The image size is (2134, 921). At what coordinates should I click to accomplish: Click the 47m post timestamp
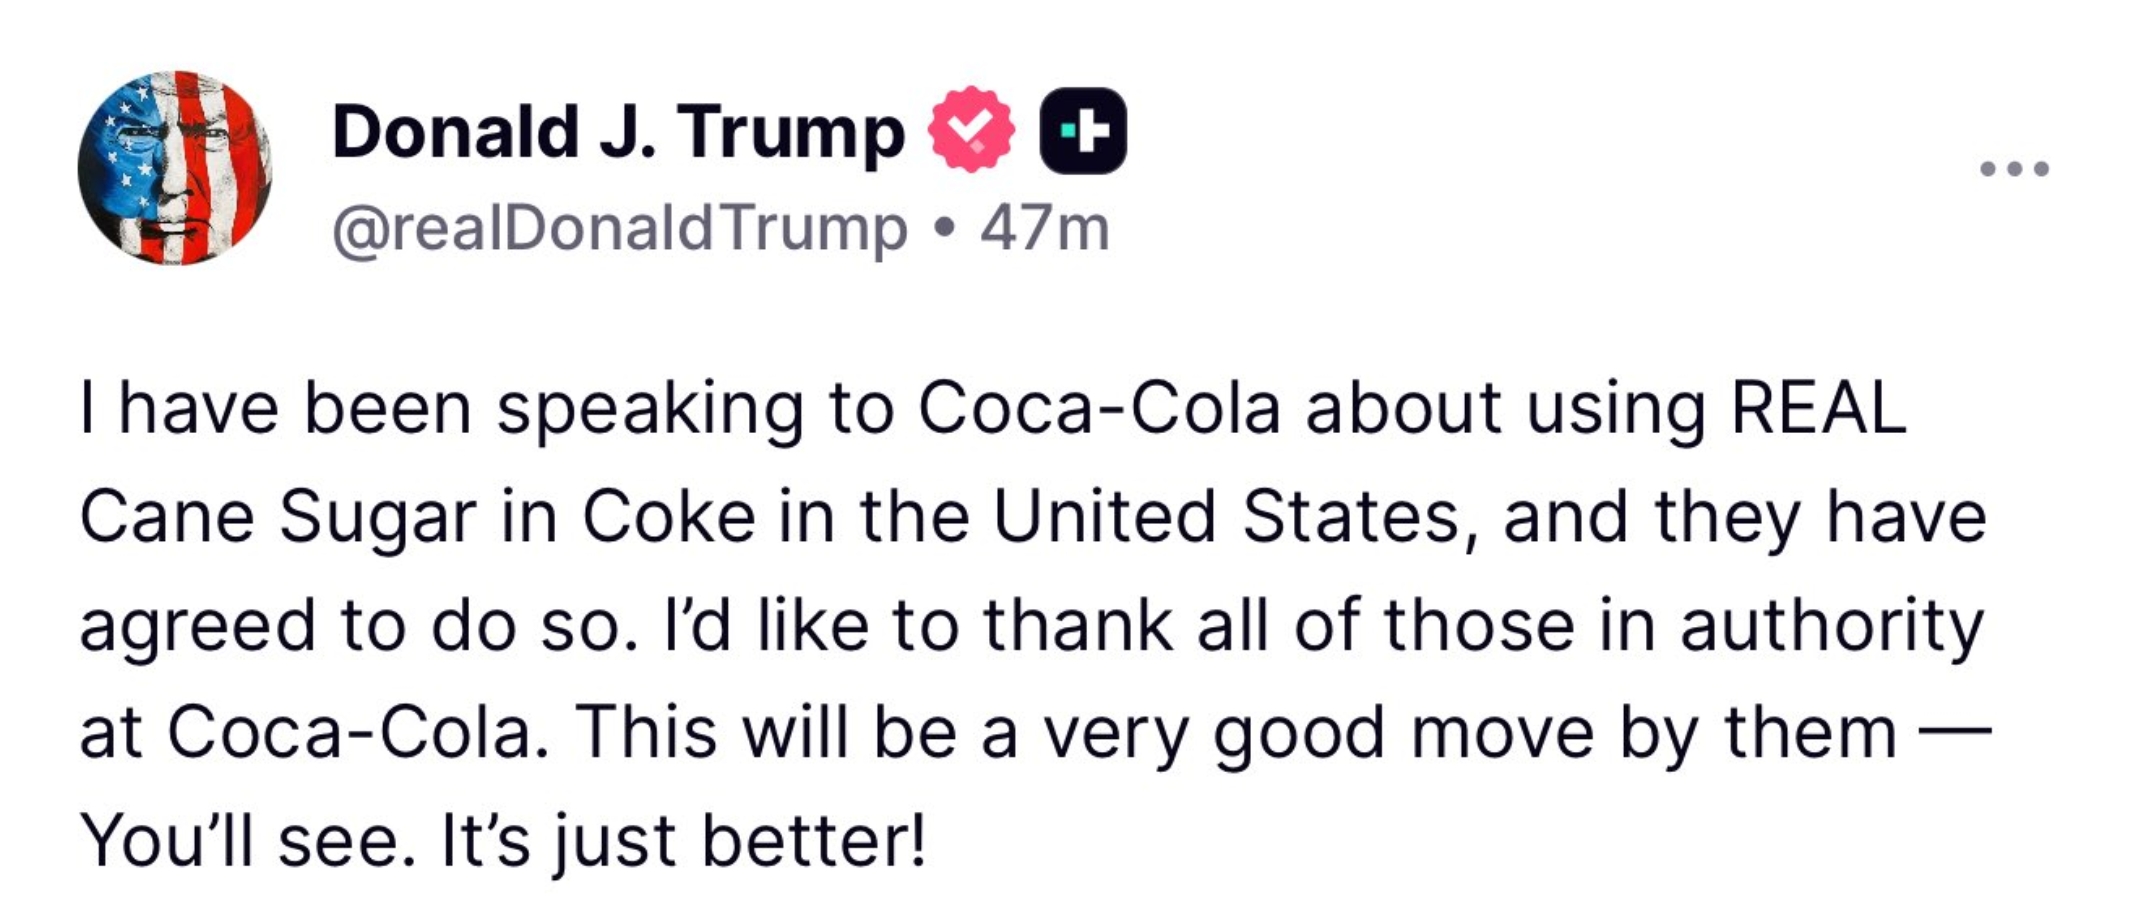tap(1044, 229)
